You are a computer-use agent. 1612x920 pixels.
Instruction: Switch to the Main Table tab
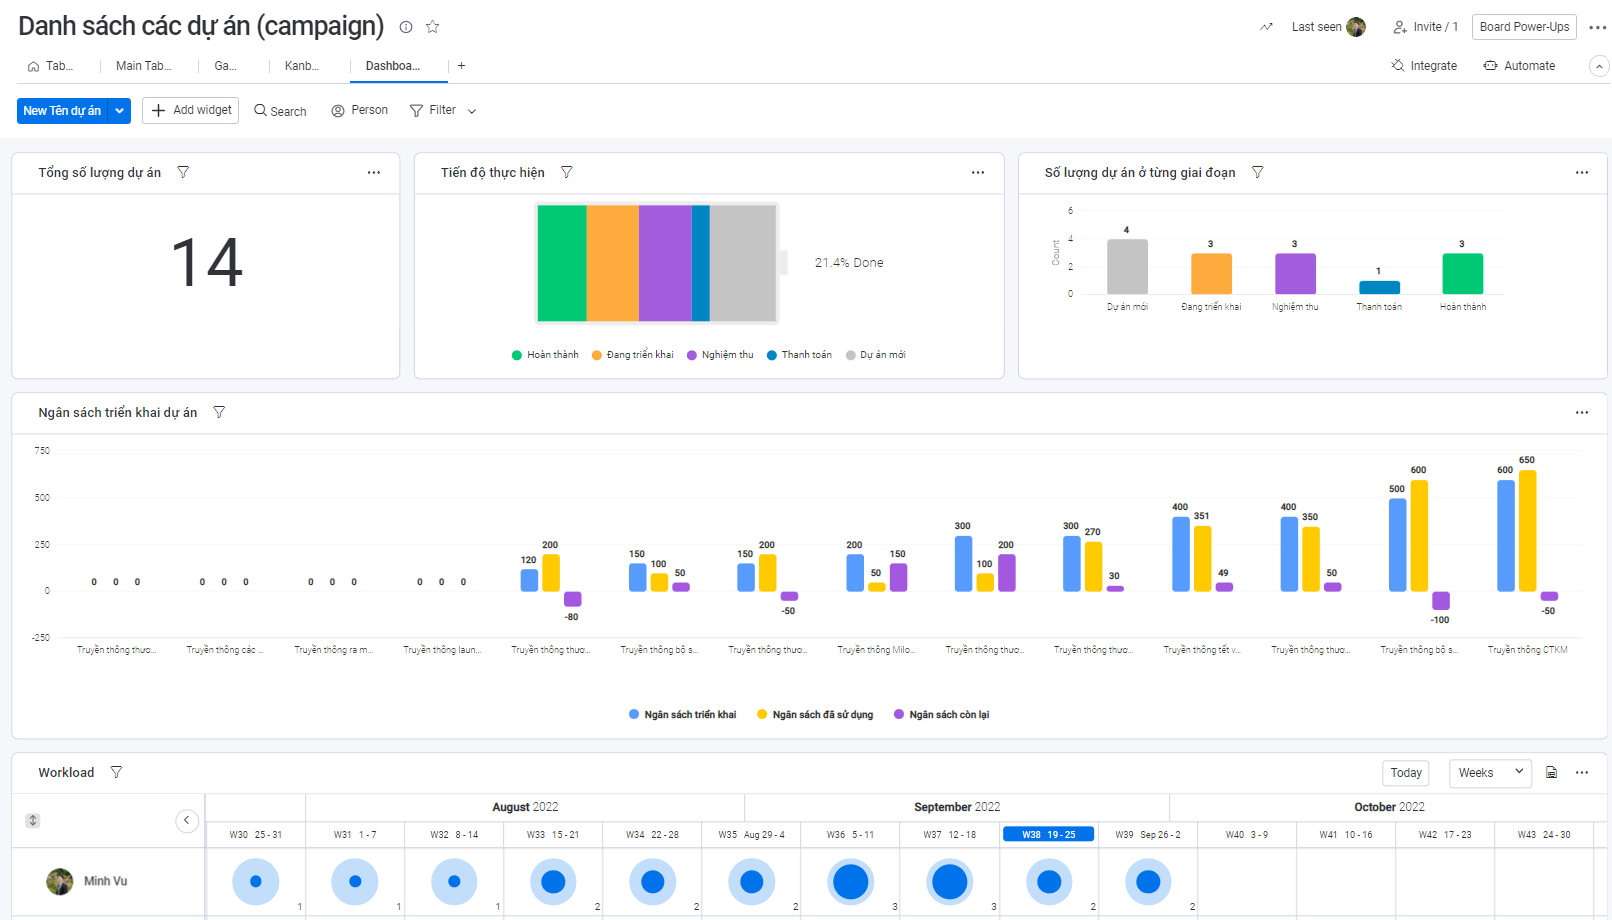click(x=143, y=66)
